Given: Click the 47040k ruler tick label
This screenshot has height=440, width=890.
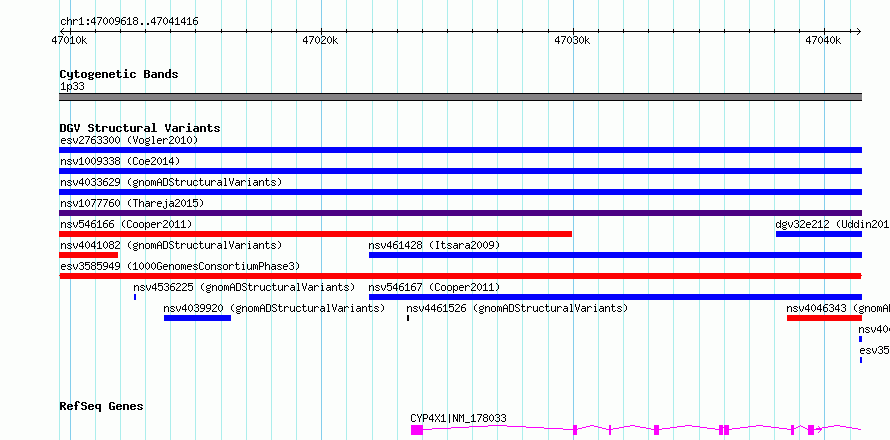Looking at the screenshot, I should point(824,40).
